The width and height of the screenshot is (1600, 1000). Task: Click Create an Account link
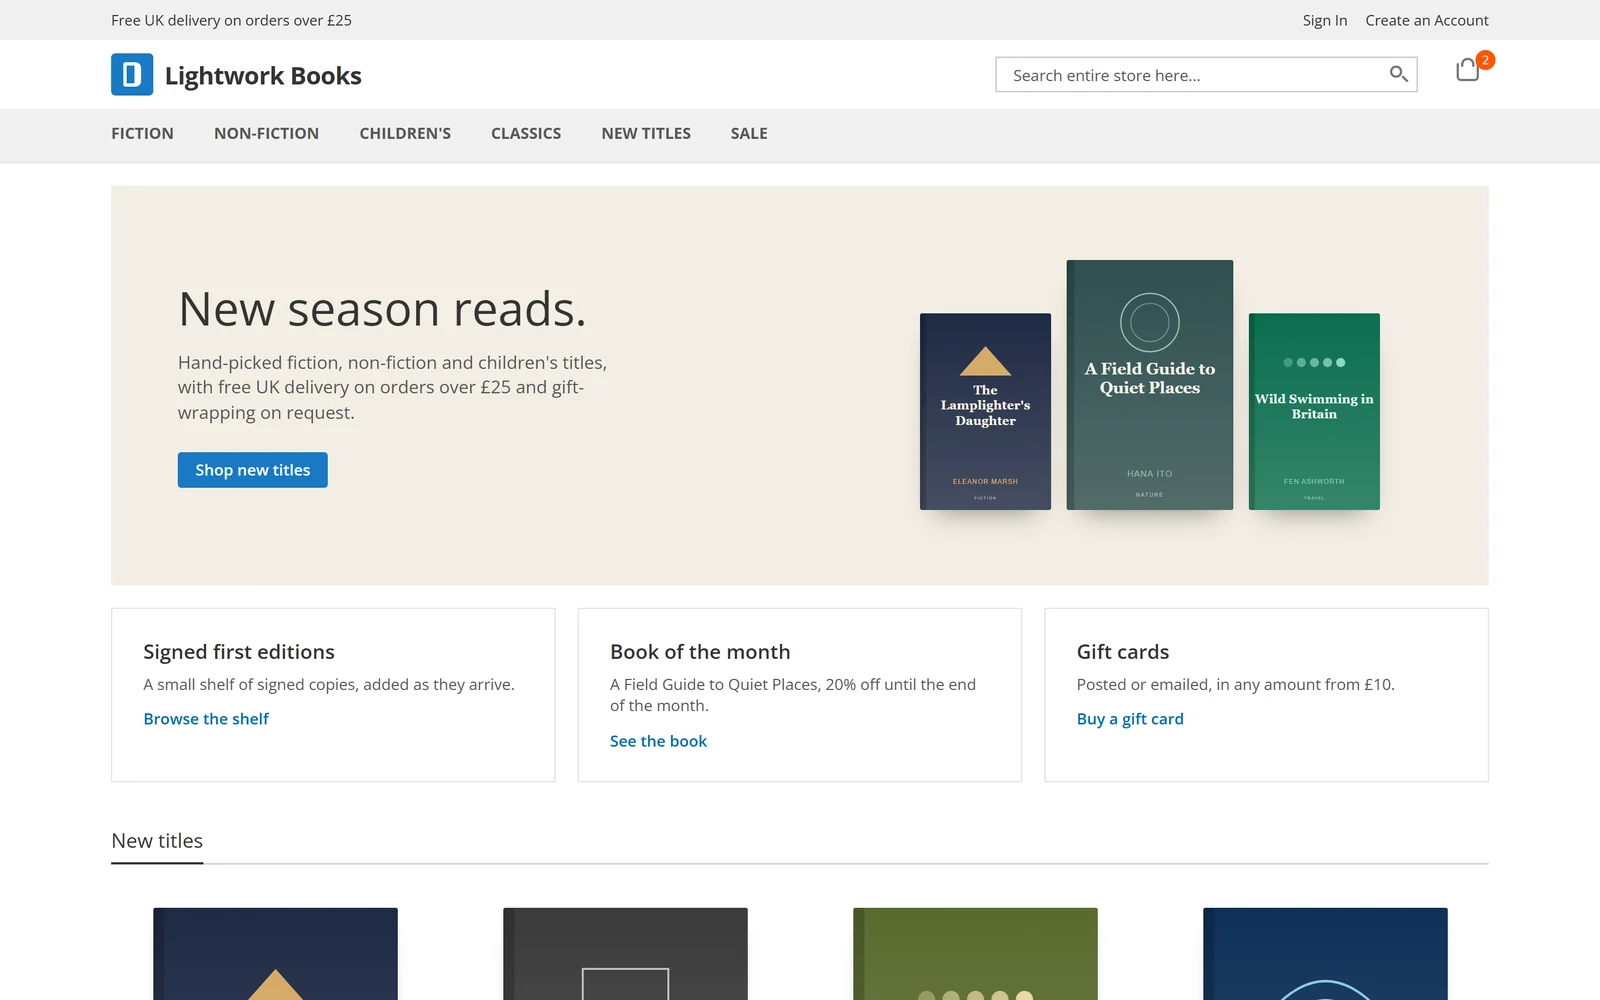1427,20
